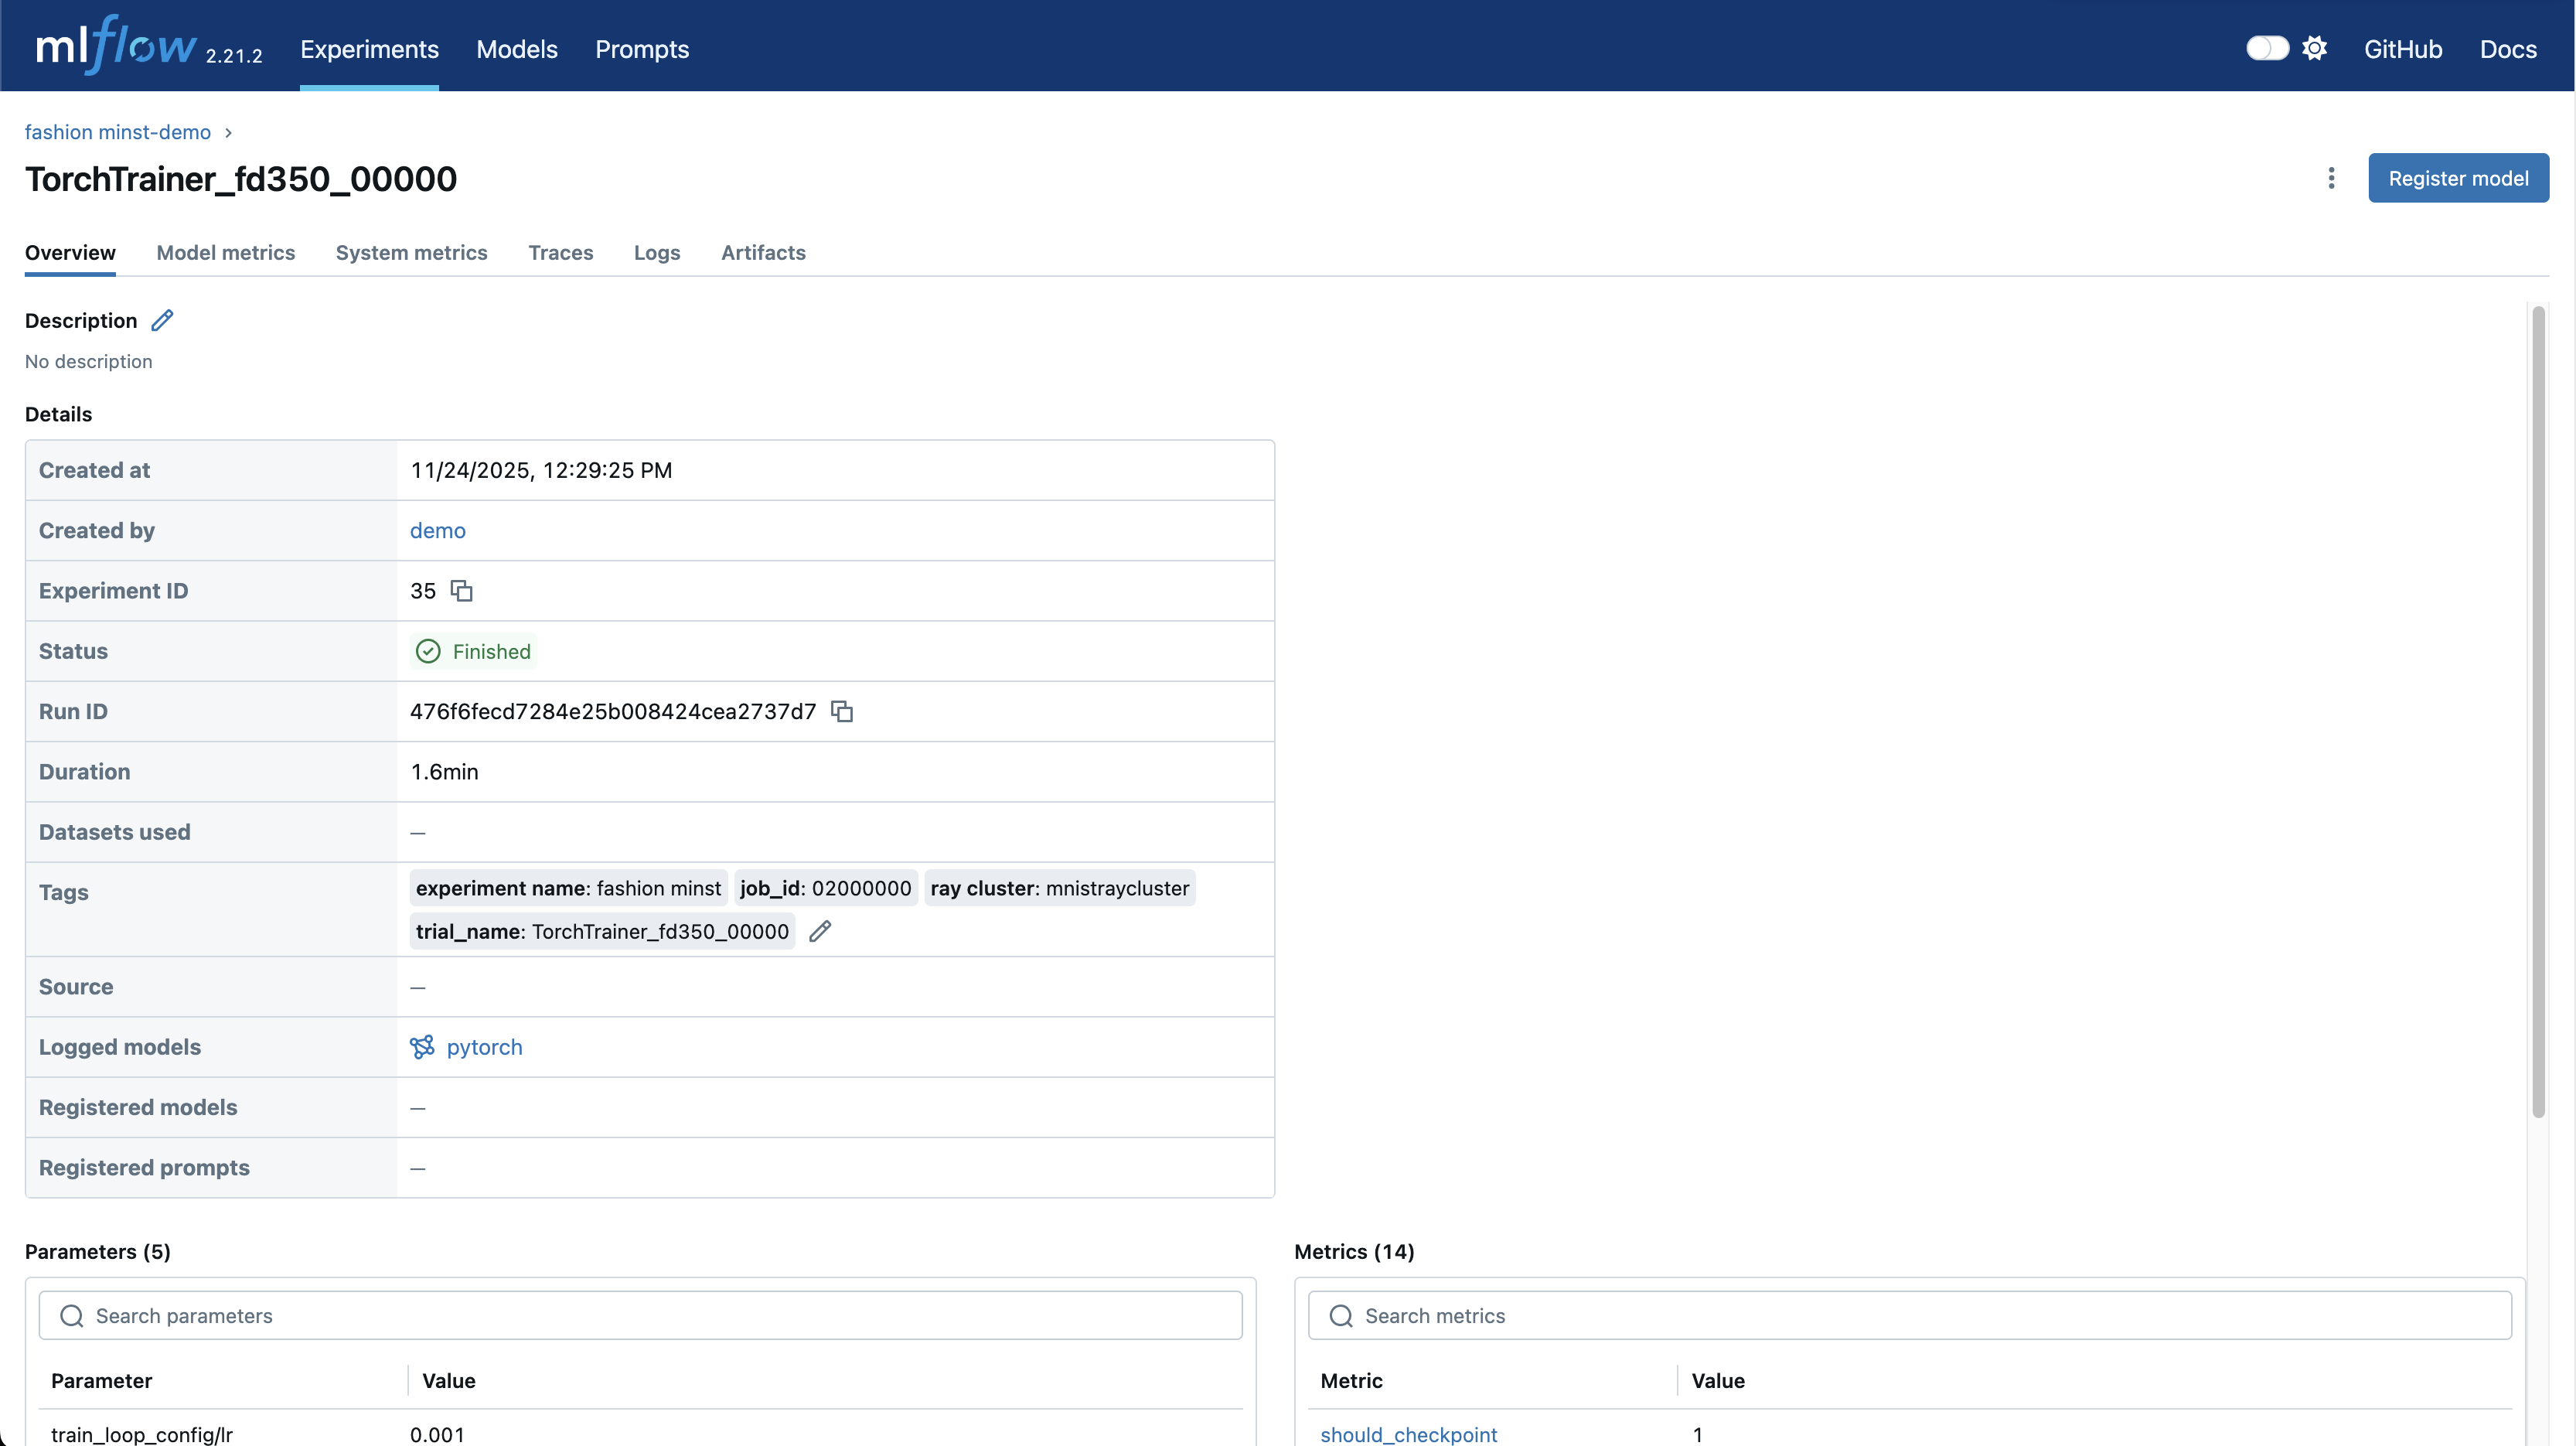2576x1446 pixels.
Task: Switch to the Model metrics tab
Action: click(x=225, y=252)
